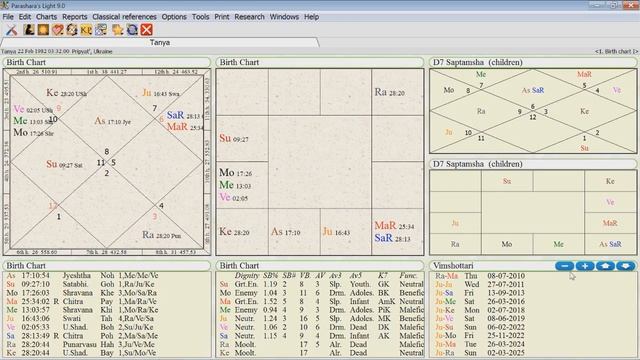Viewport: 640px width, 360px height.
Task: Click the clock face toolbar icon
Action: [x=72, y=30]
